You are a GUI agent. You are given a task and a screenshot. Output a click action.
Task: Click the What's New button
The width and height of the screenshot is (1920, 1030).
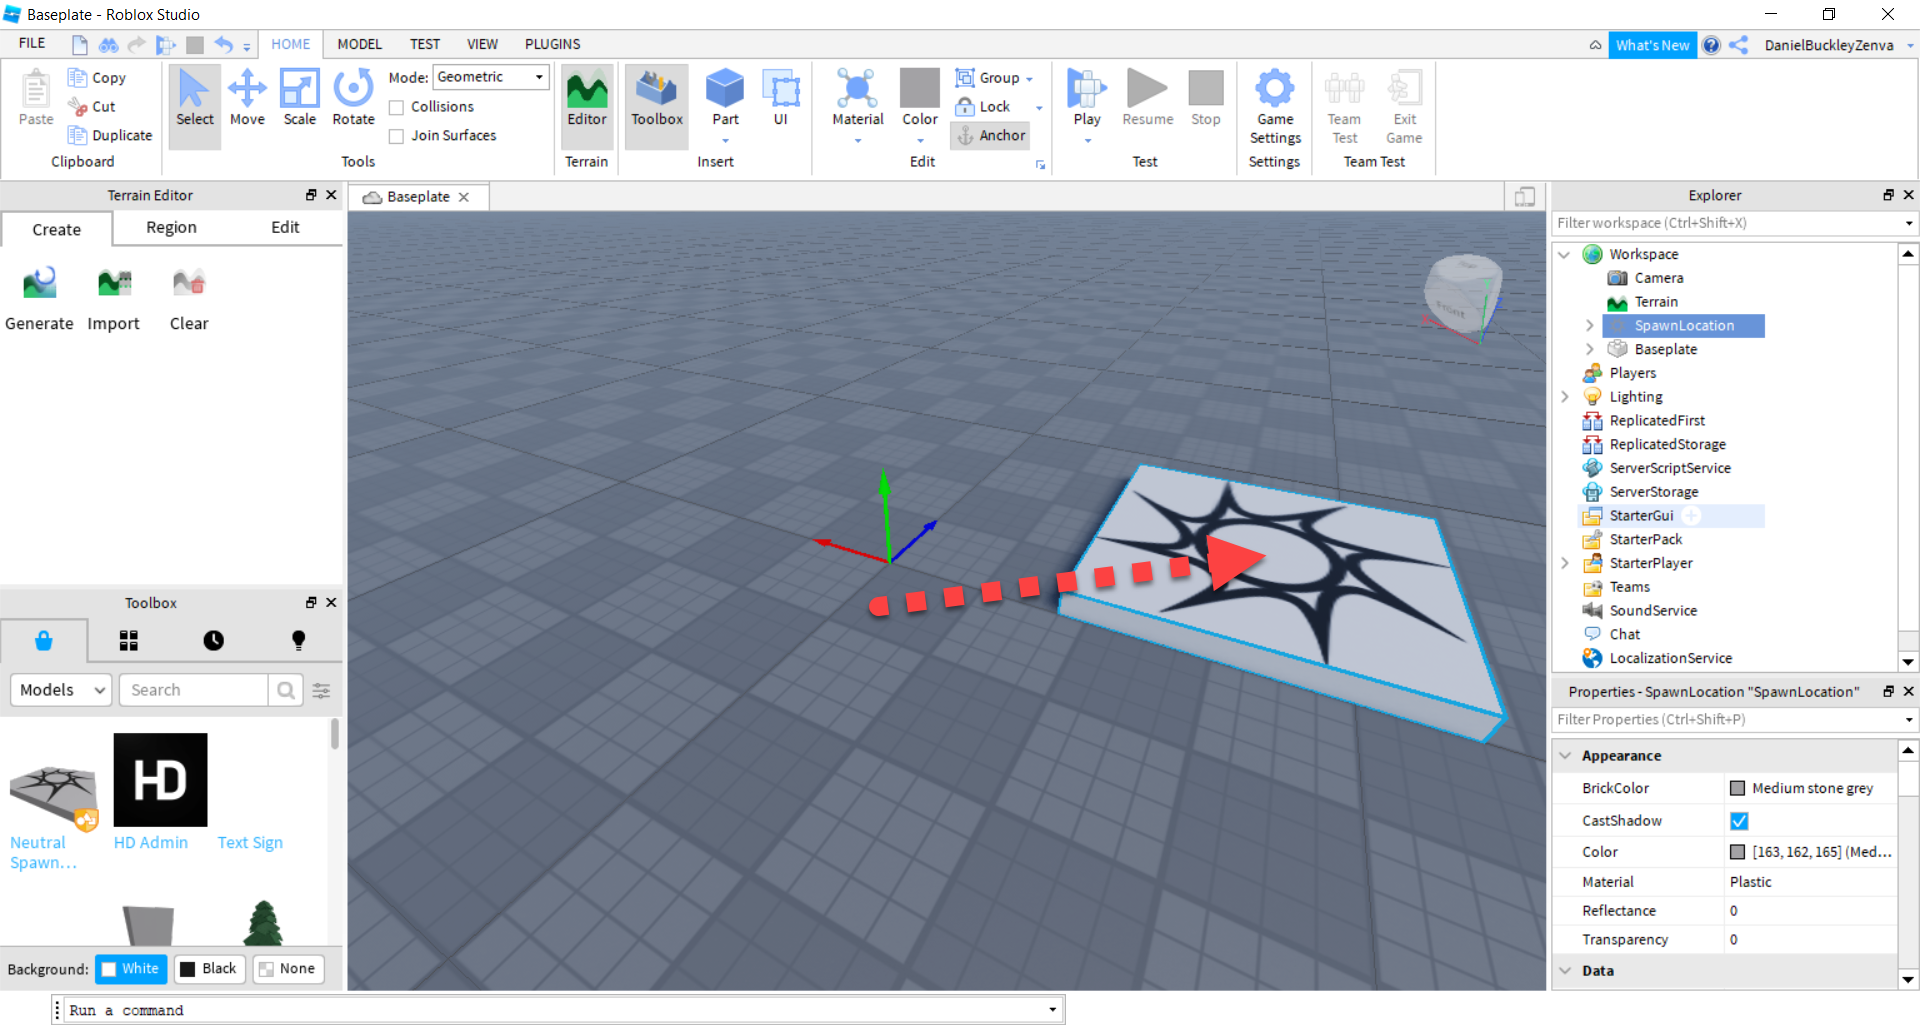[1652, 45]
